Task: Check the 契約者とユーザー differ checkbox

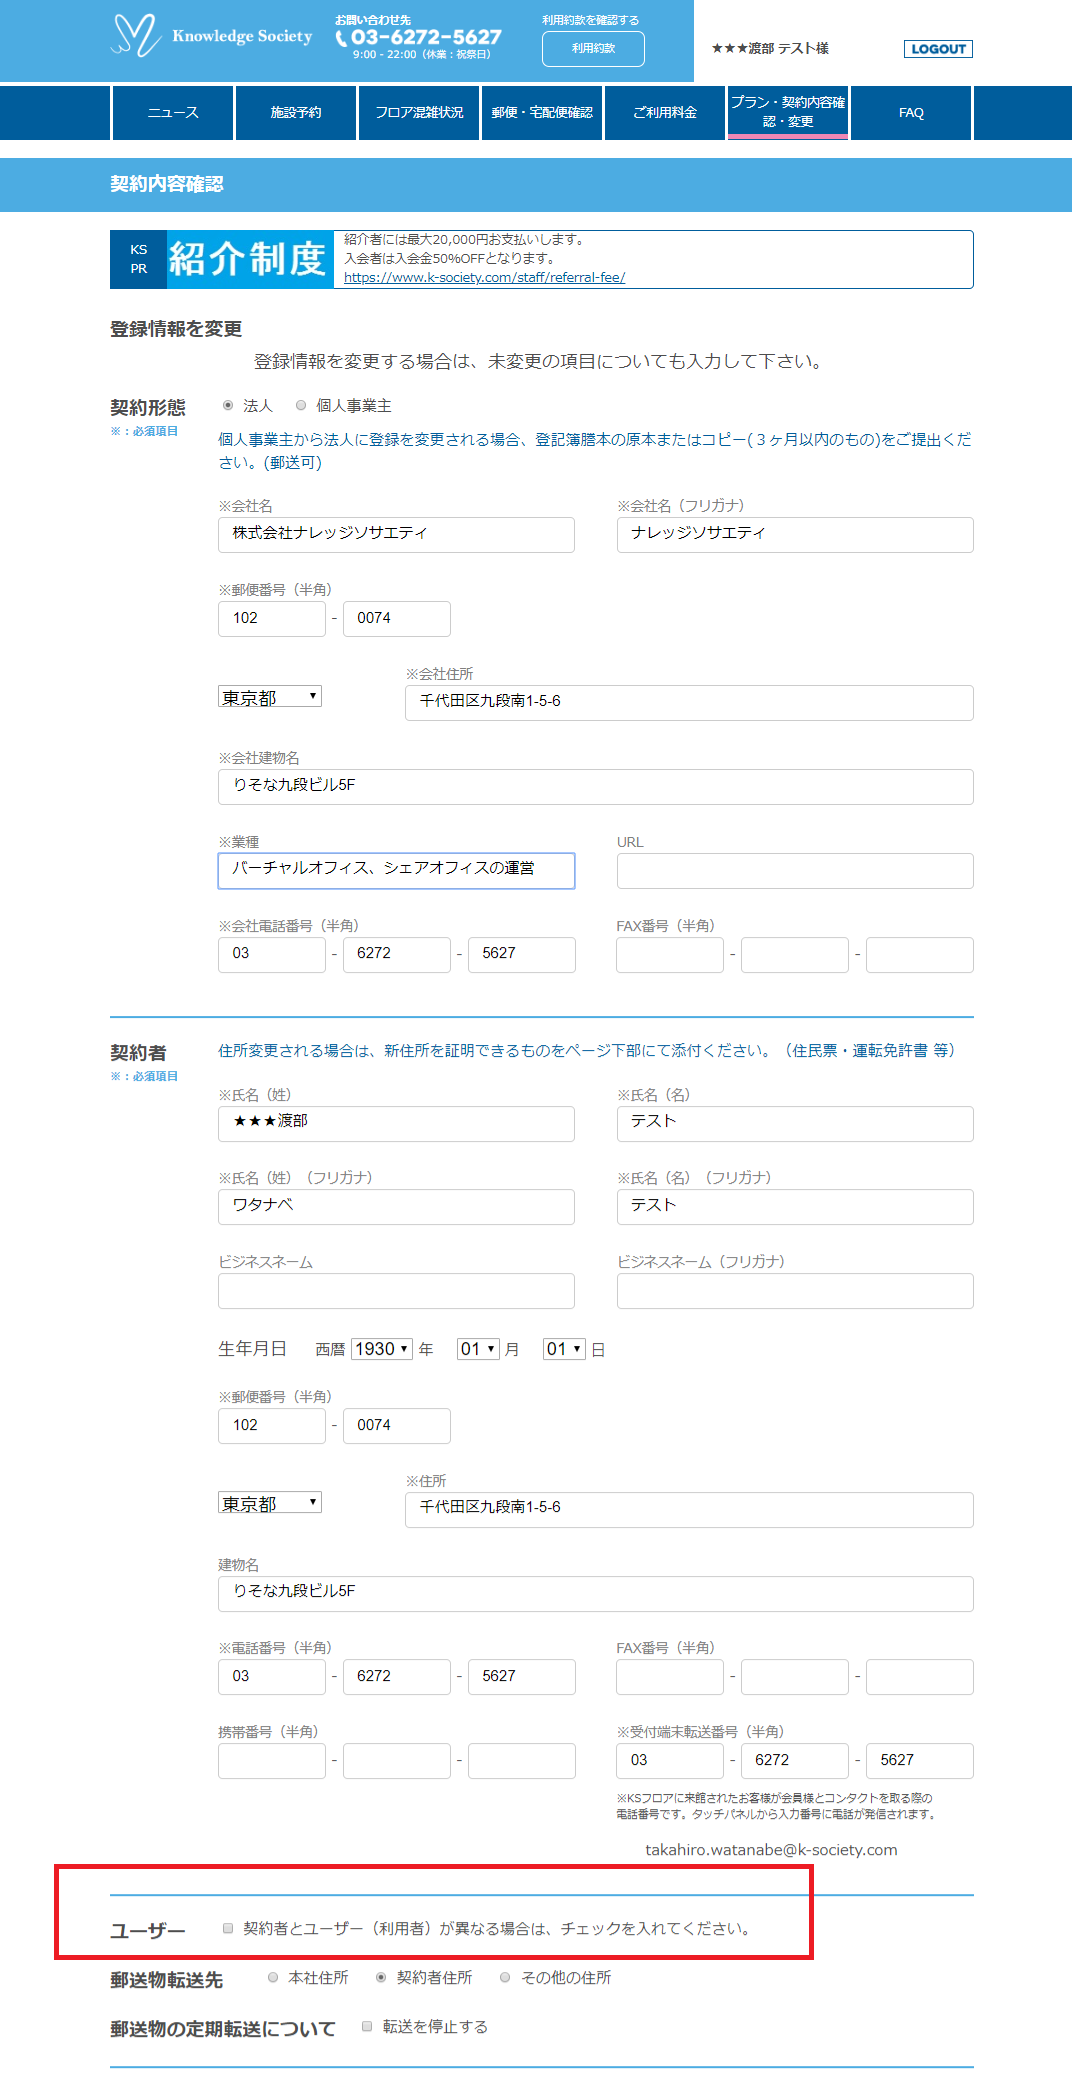Action: (228, 1928)
